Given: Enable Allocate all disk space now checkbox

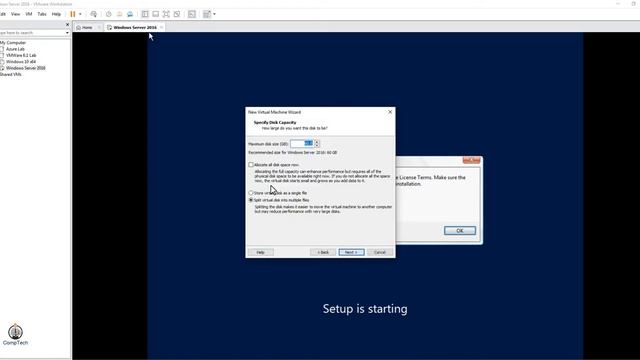Looking at the screenshot, I should coord(251,165).
